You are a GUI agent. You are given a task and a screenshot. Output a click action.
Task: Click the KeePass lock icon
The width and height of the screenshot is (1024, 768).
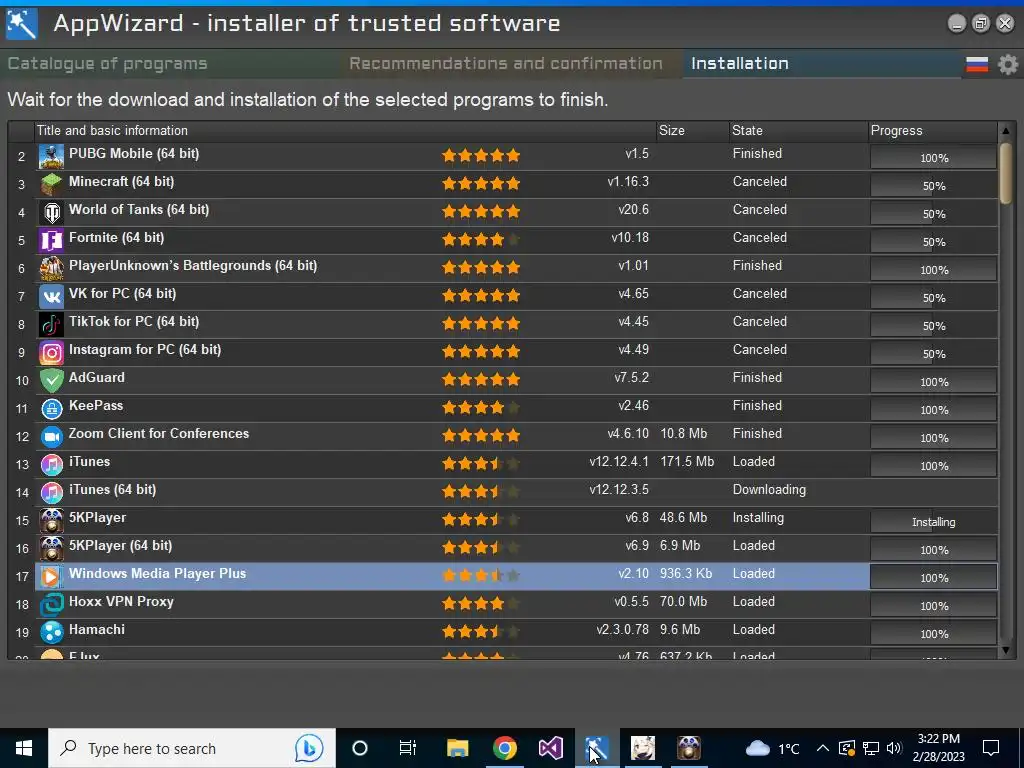52,409
